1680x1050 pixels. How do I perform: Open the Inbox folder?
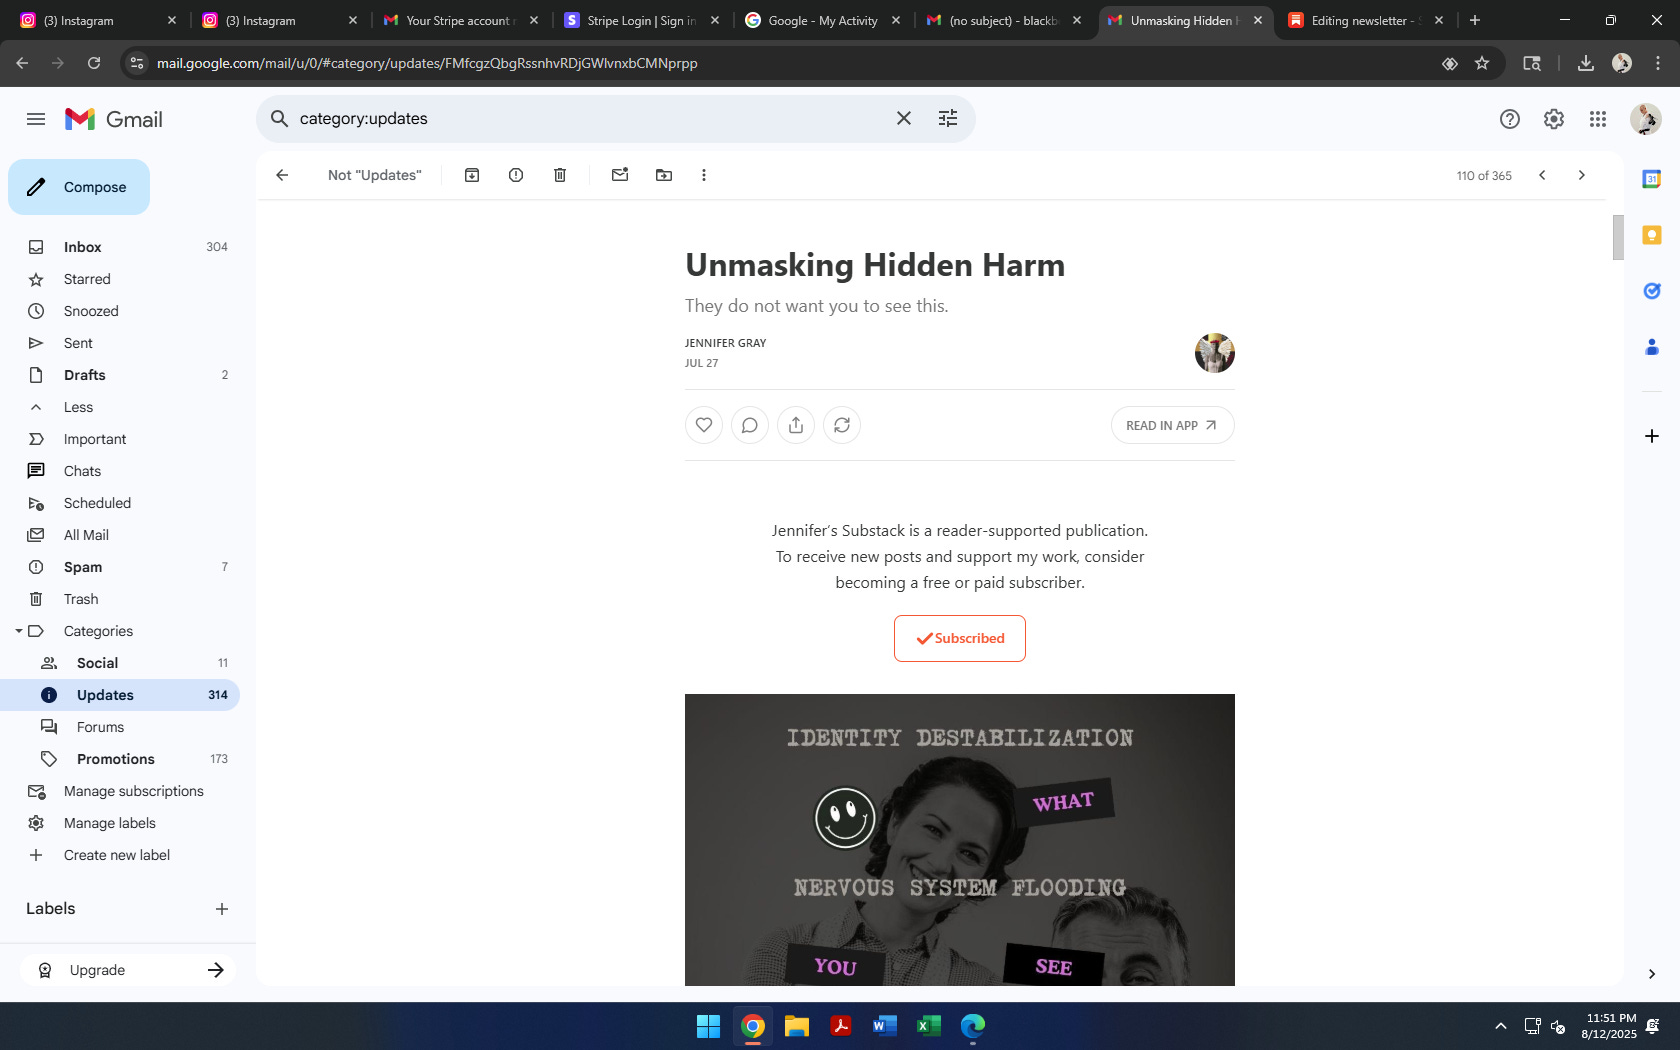(x=120, y=247)
